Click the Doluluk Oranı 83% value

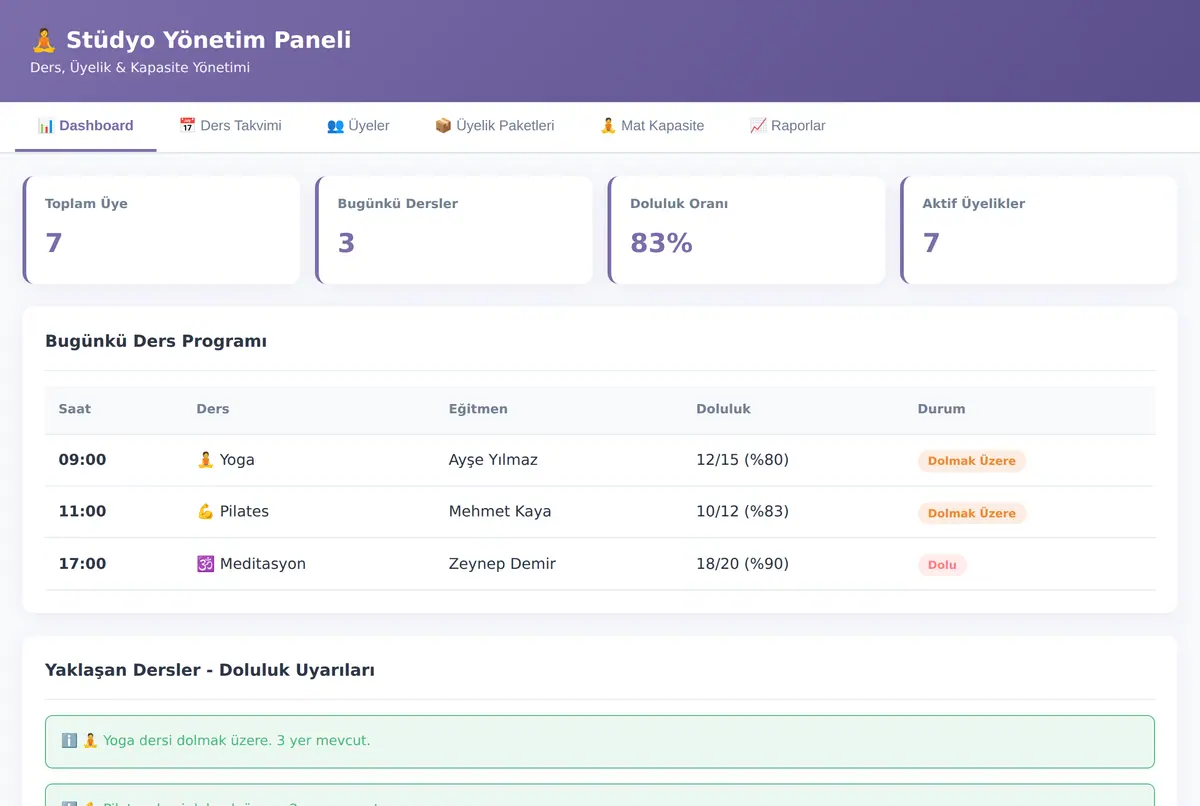coord(661,243)
